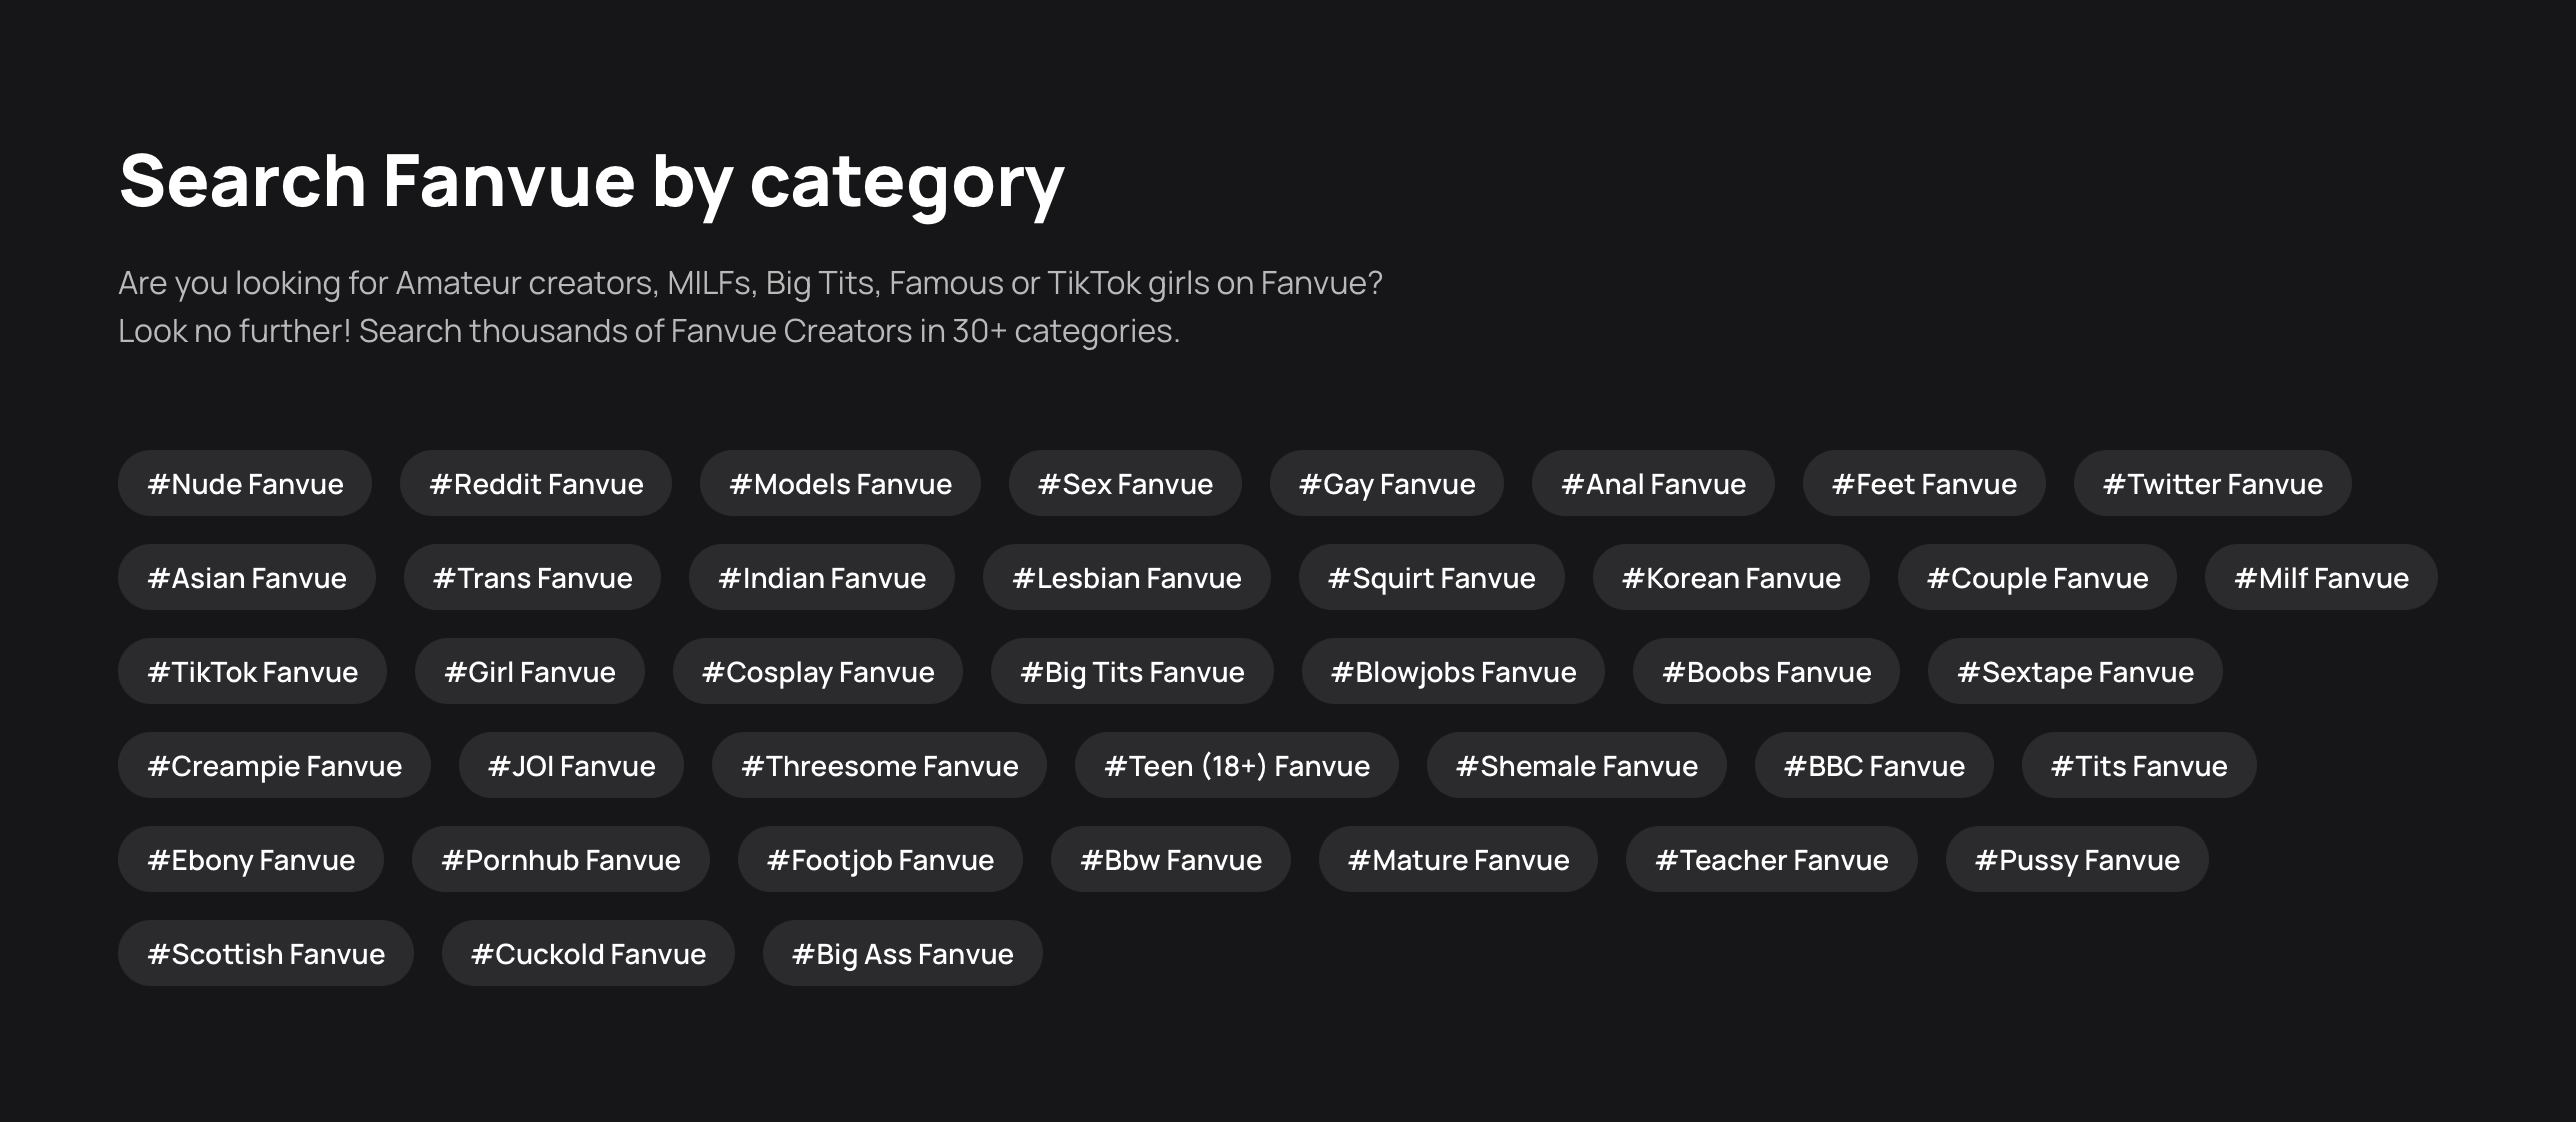Select the #Girl Fanvue tag

pyautogui.click(x=529, y=672)
